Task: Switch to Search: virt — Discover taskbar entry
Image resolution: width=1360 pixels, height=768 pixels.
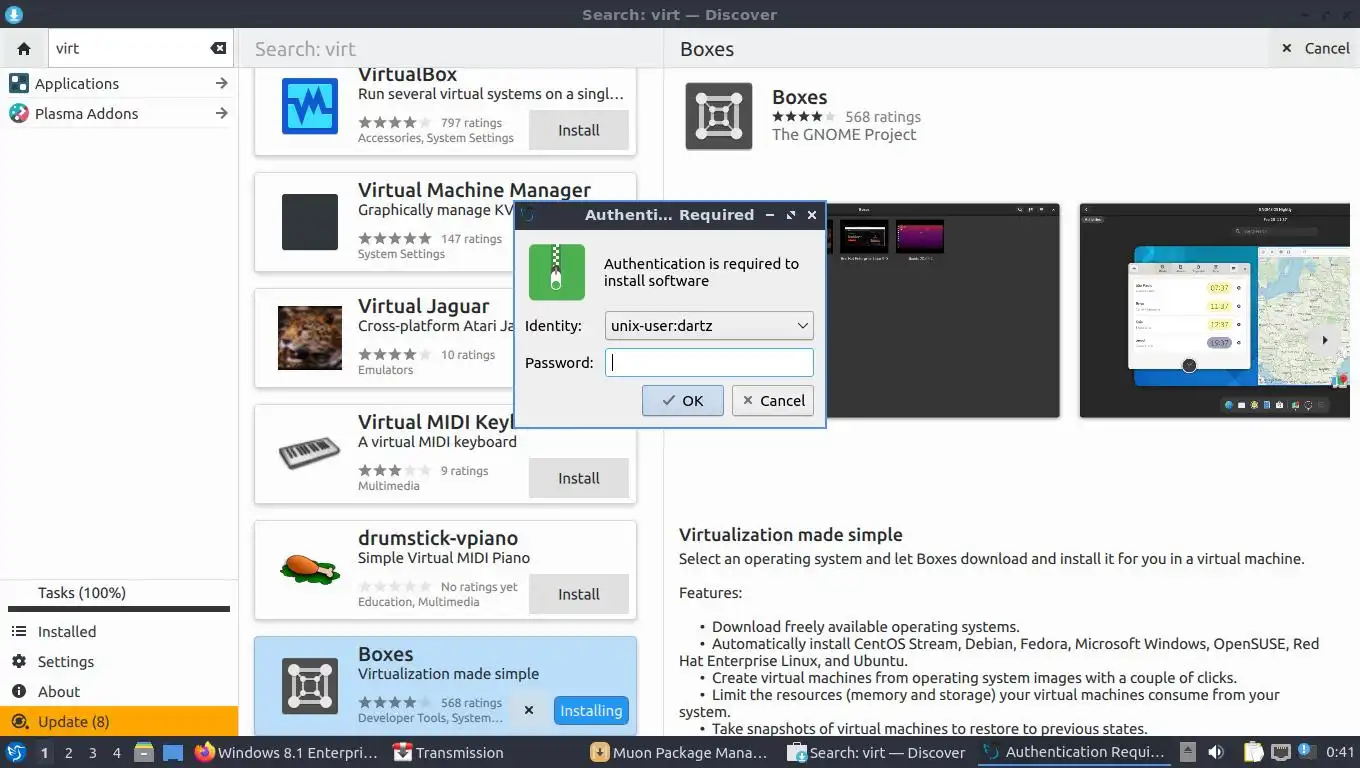Action: pyautogui.click(x=877, y=752)
